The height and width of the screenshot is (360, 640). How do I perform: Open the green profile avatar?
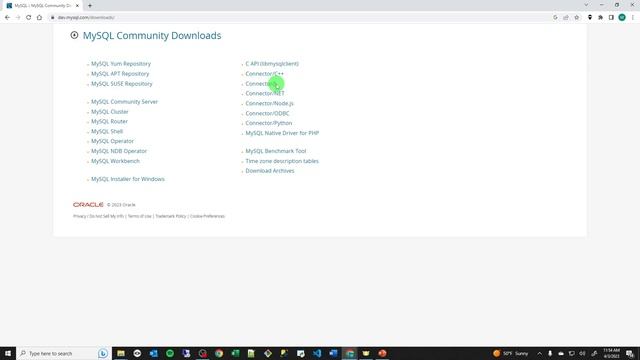coord(622,18)
